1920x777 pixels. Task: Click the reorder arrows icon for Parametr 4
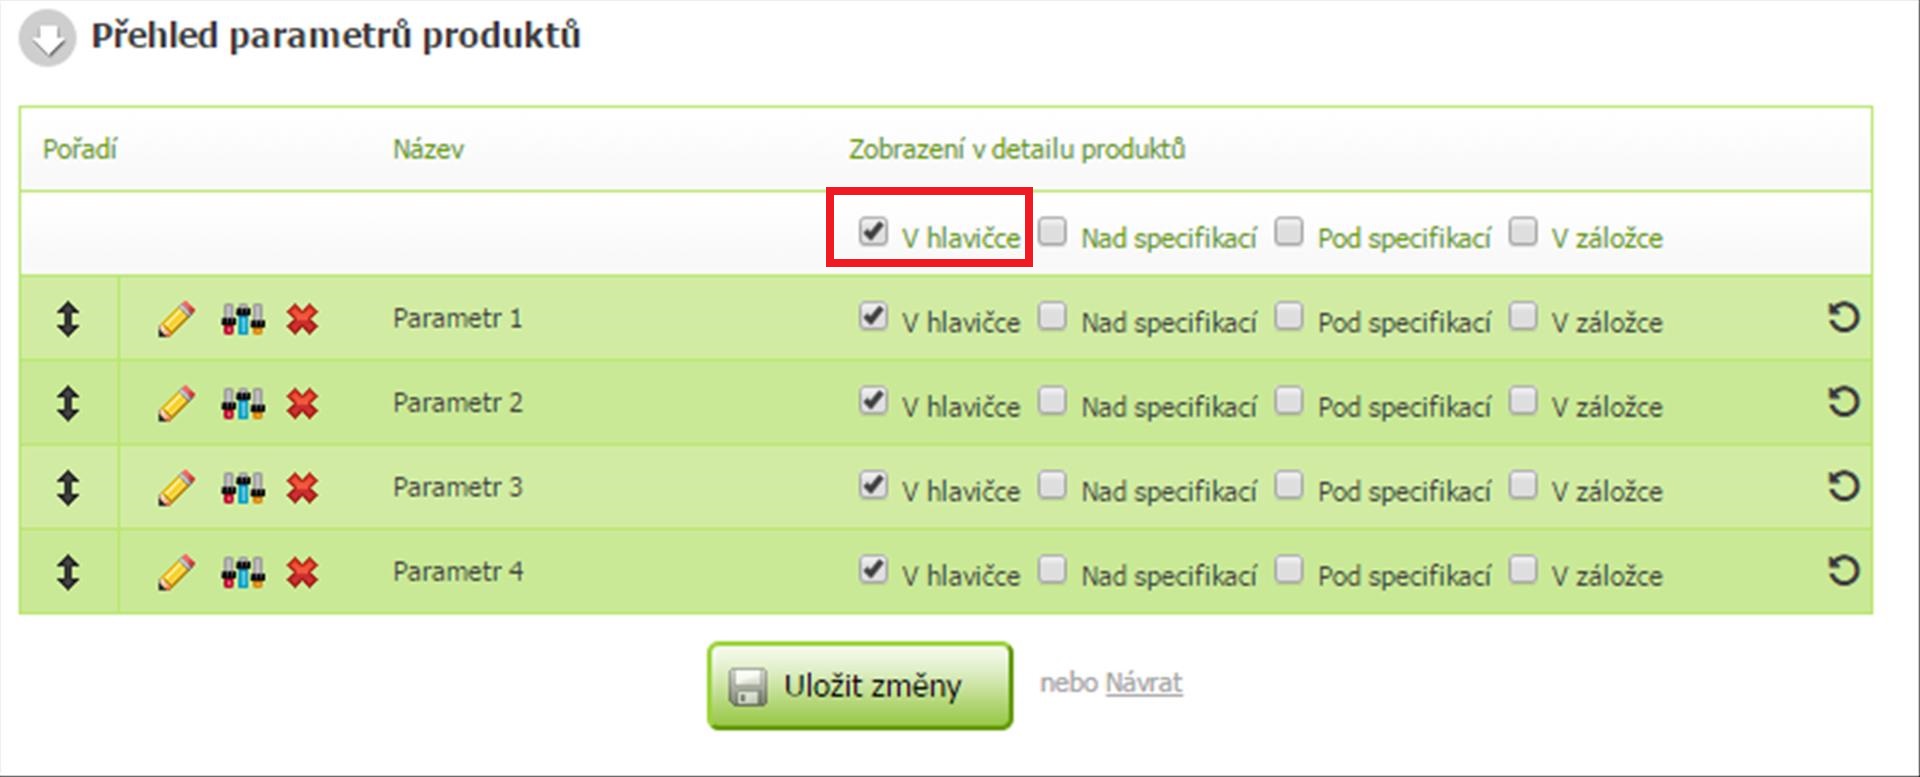tap(68, 572)
